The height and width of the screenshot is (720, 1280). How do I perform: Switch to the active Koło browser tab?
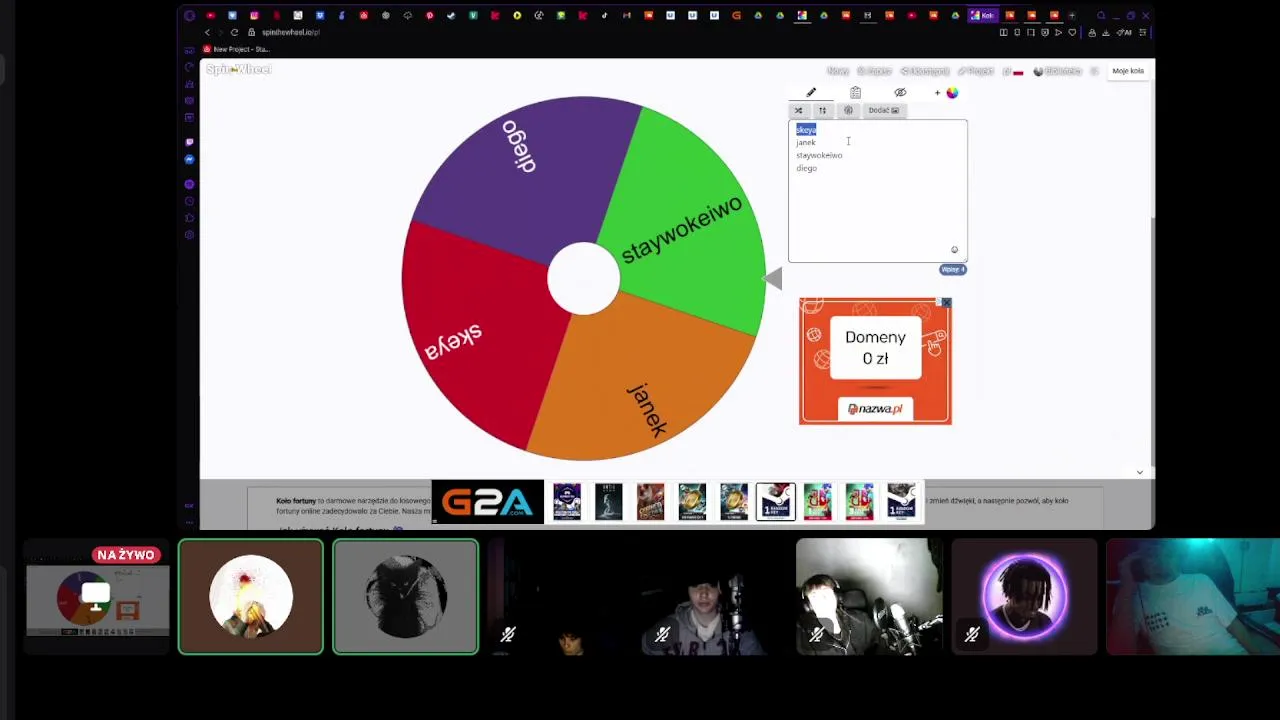984,15
